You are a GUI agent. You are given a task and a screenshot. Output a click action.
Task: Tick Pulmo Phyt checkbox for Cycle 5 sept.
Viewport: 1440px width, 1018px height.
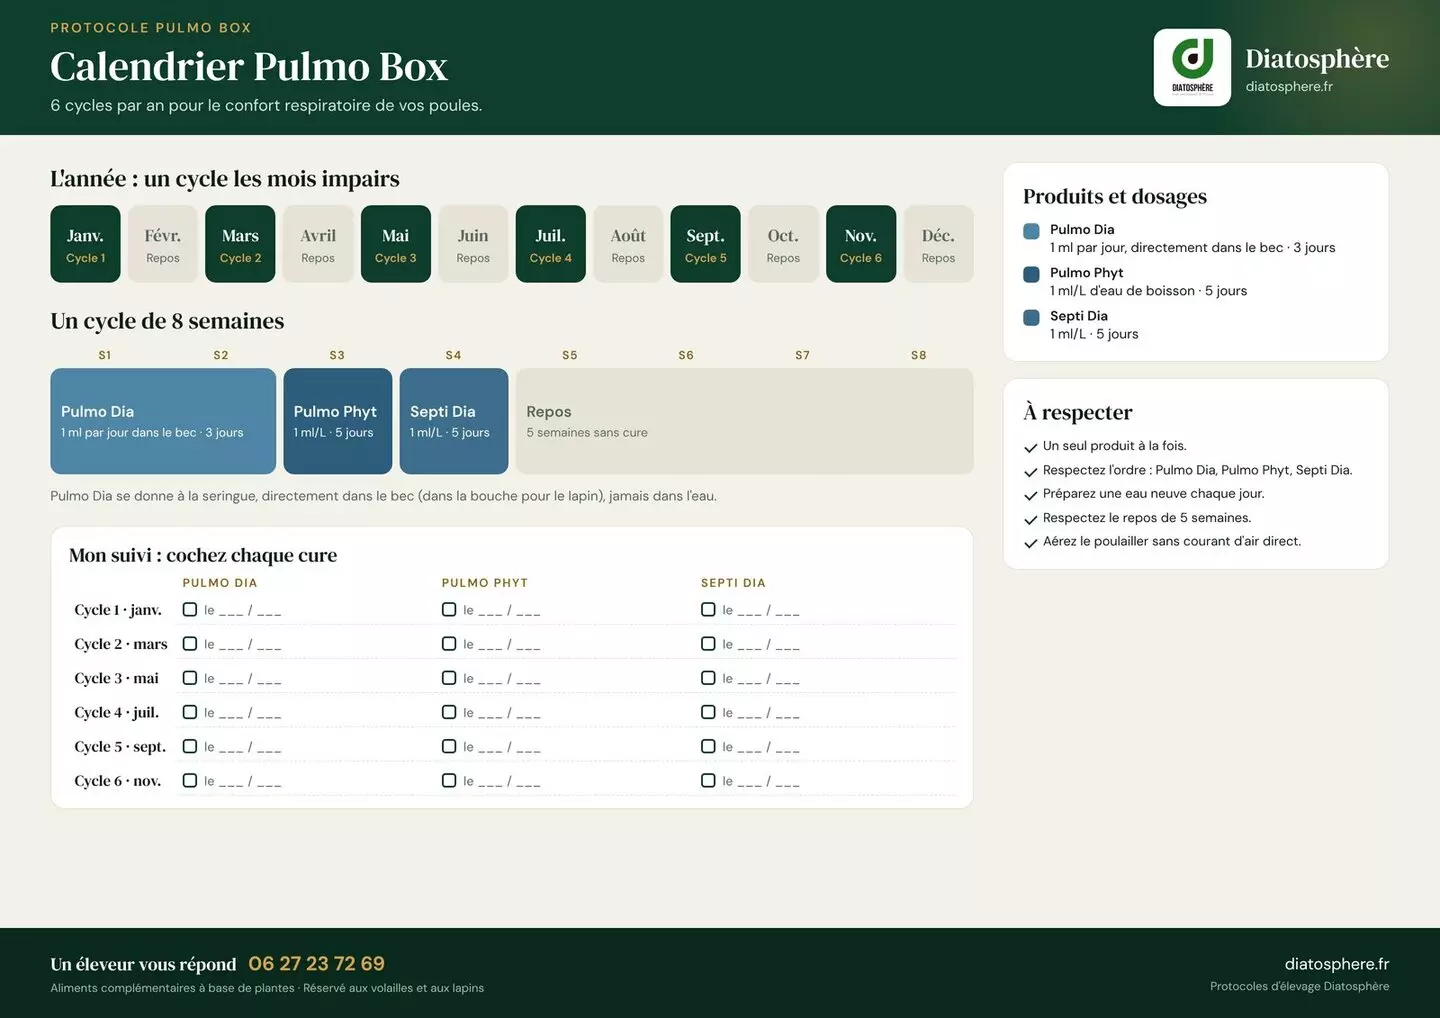(449, 746)
